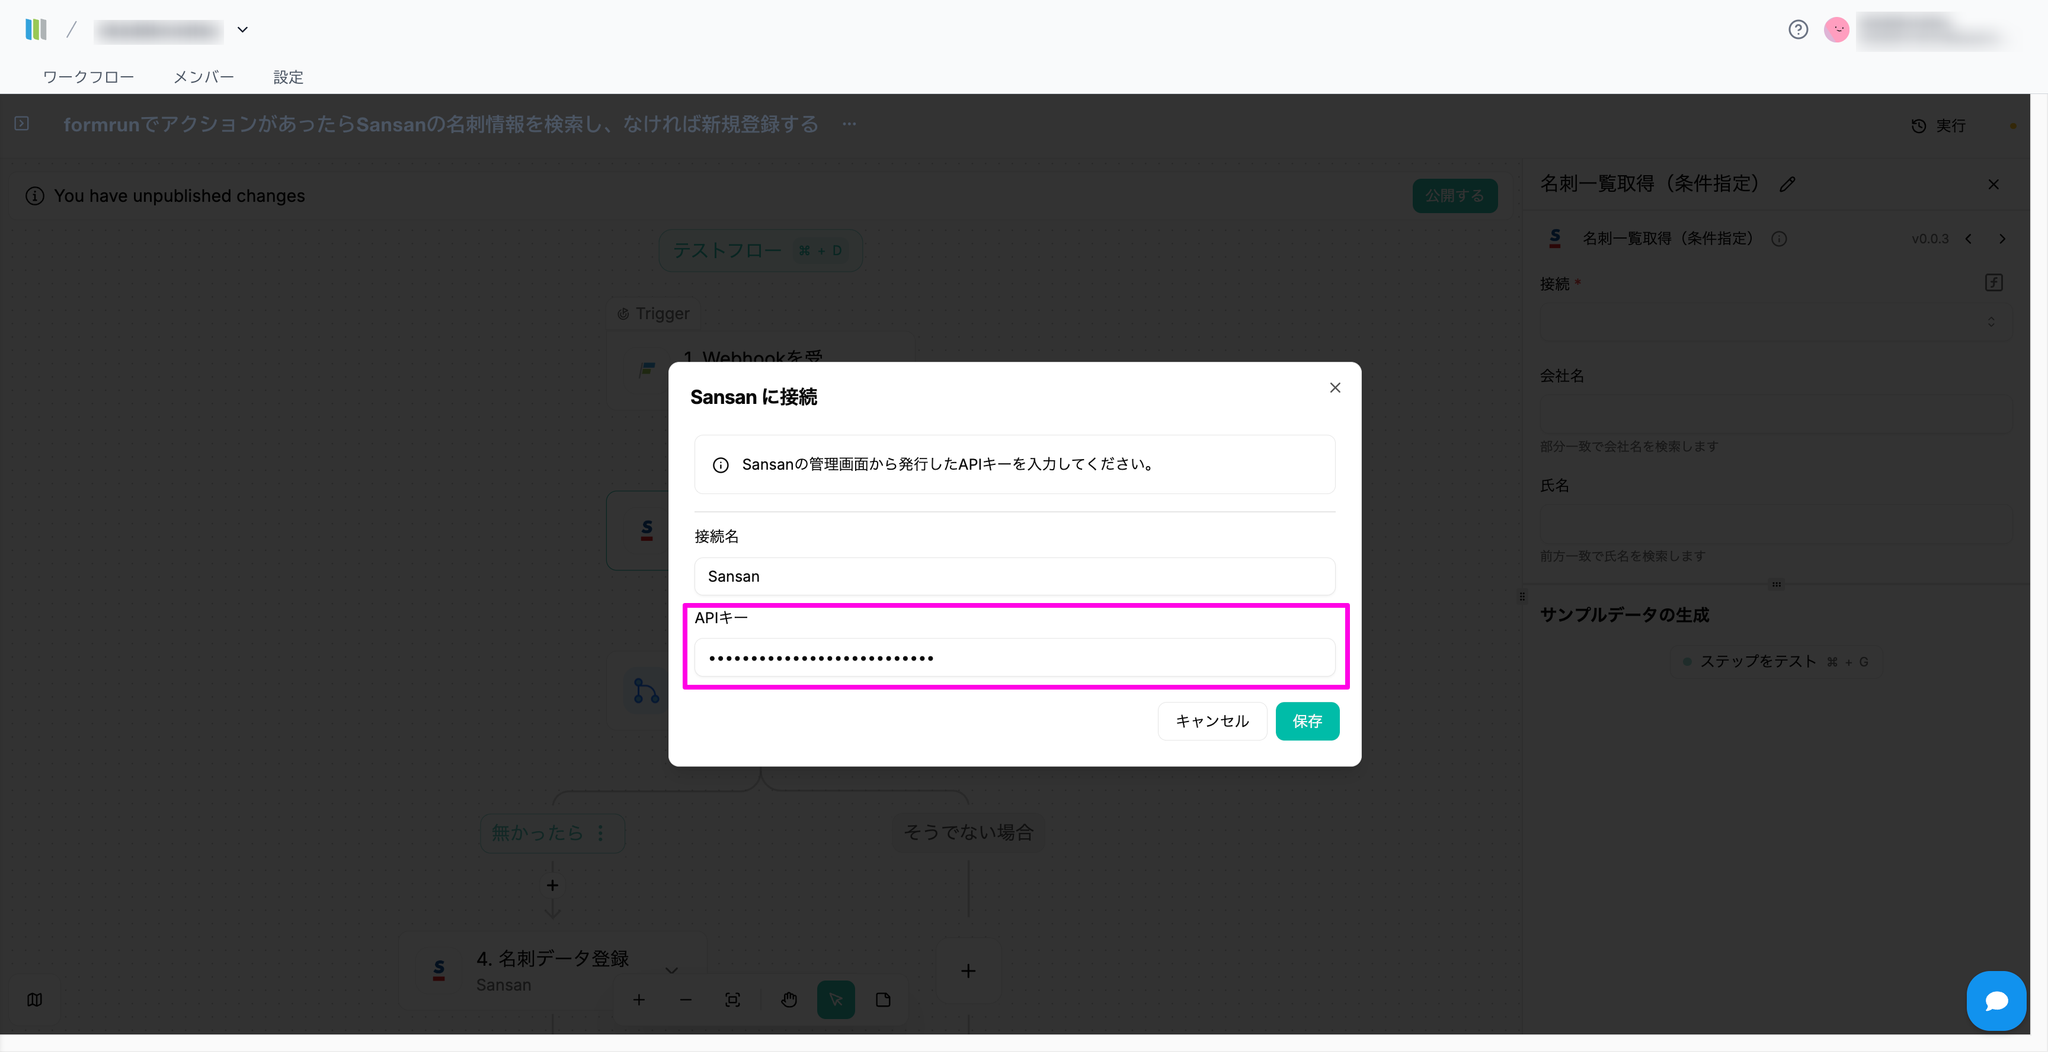Click the dialog notice about Sansanの管理画面
The height and width of the screenshot is (1052, 2048).
pos(1015,464)
